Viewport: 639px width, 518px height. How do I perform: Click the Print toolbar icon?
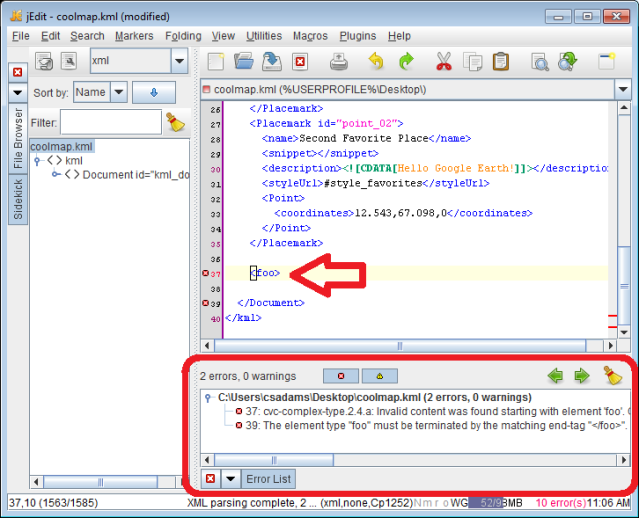[x=339, y=62]
